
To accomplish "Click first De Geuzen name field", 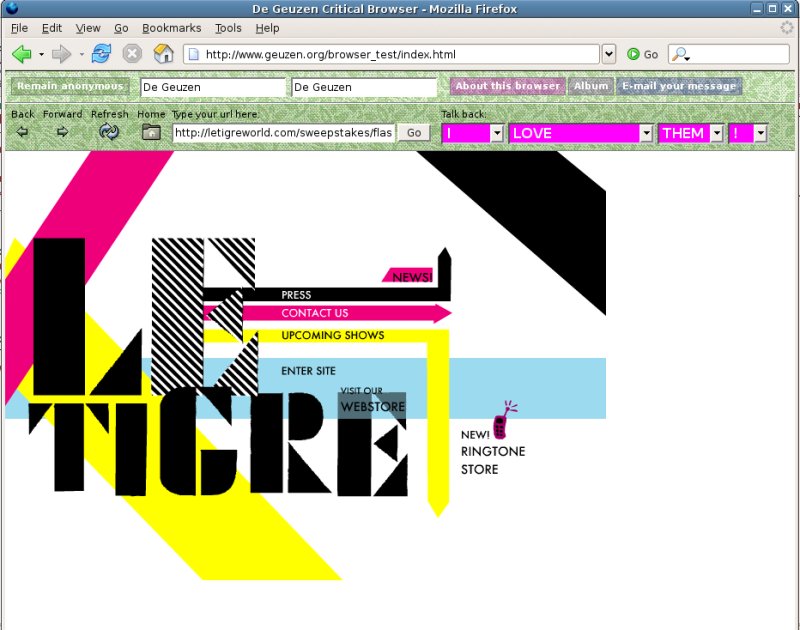I will [x=213, y=87].
